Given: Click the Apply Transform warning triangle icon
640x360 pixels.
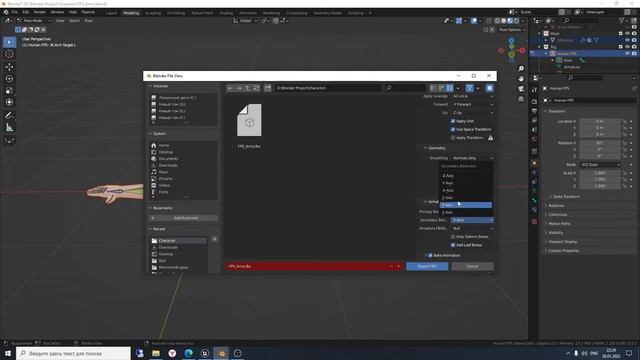Looking at the screenshot, I should 491,138.
